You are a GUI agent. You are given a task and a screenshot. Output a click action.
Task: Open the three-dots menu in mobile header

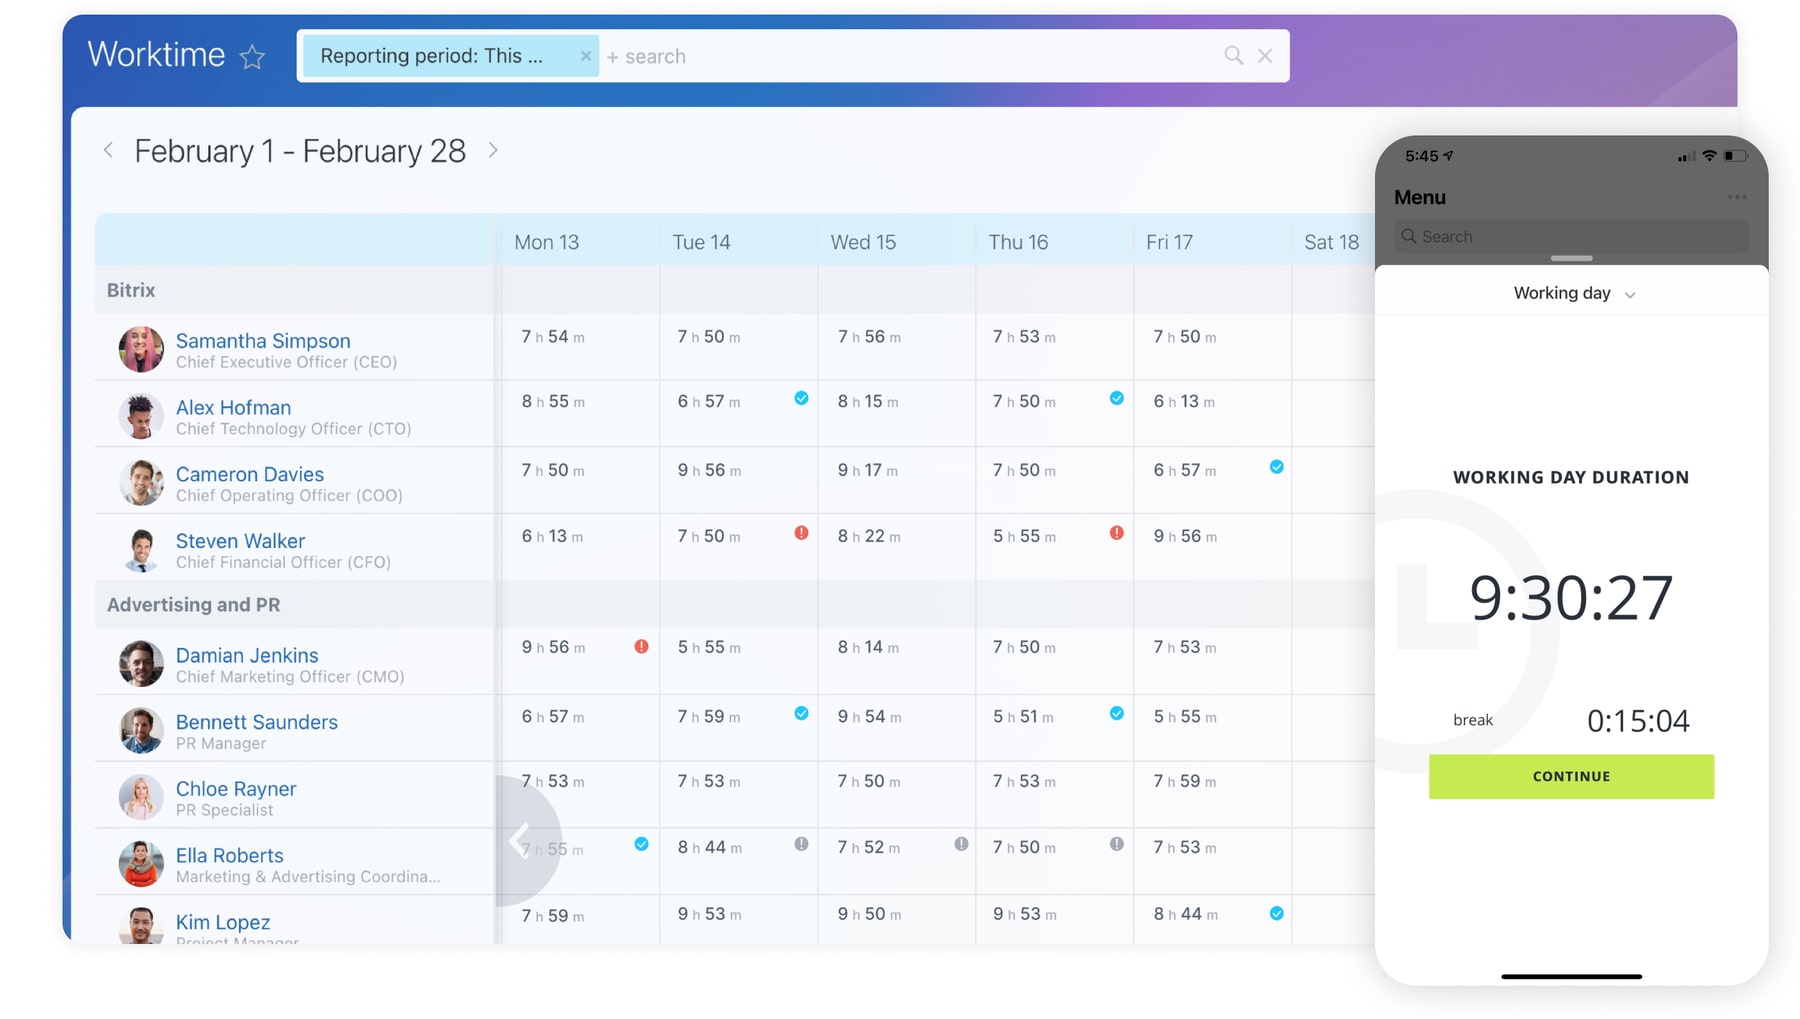coord(1736,197)
